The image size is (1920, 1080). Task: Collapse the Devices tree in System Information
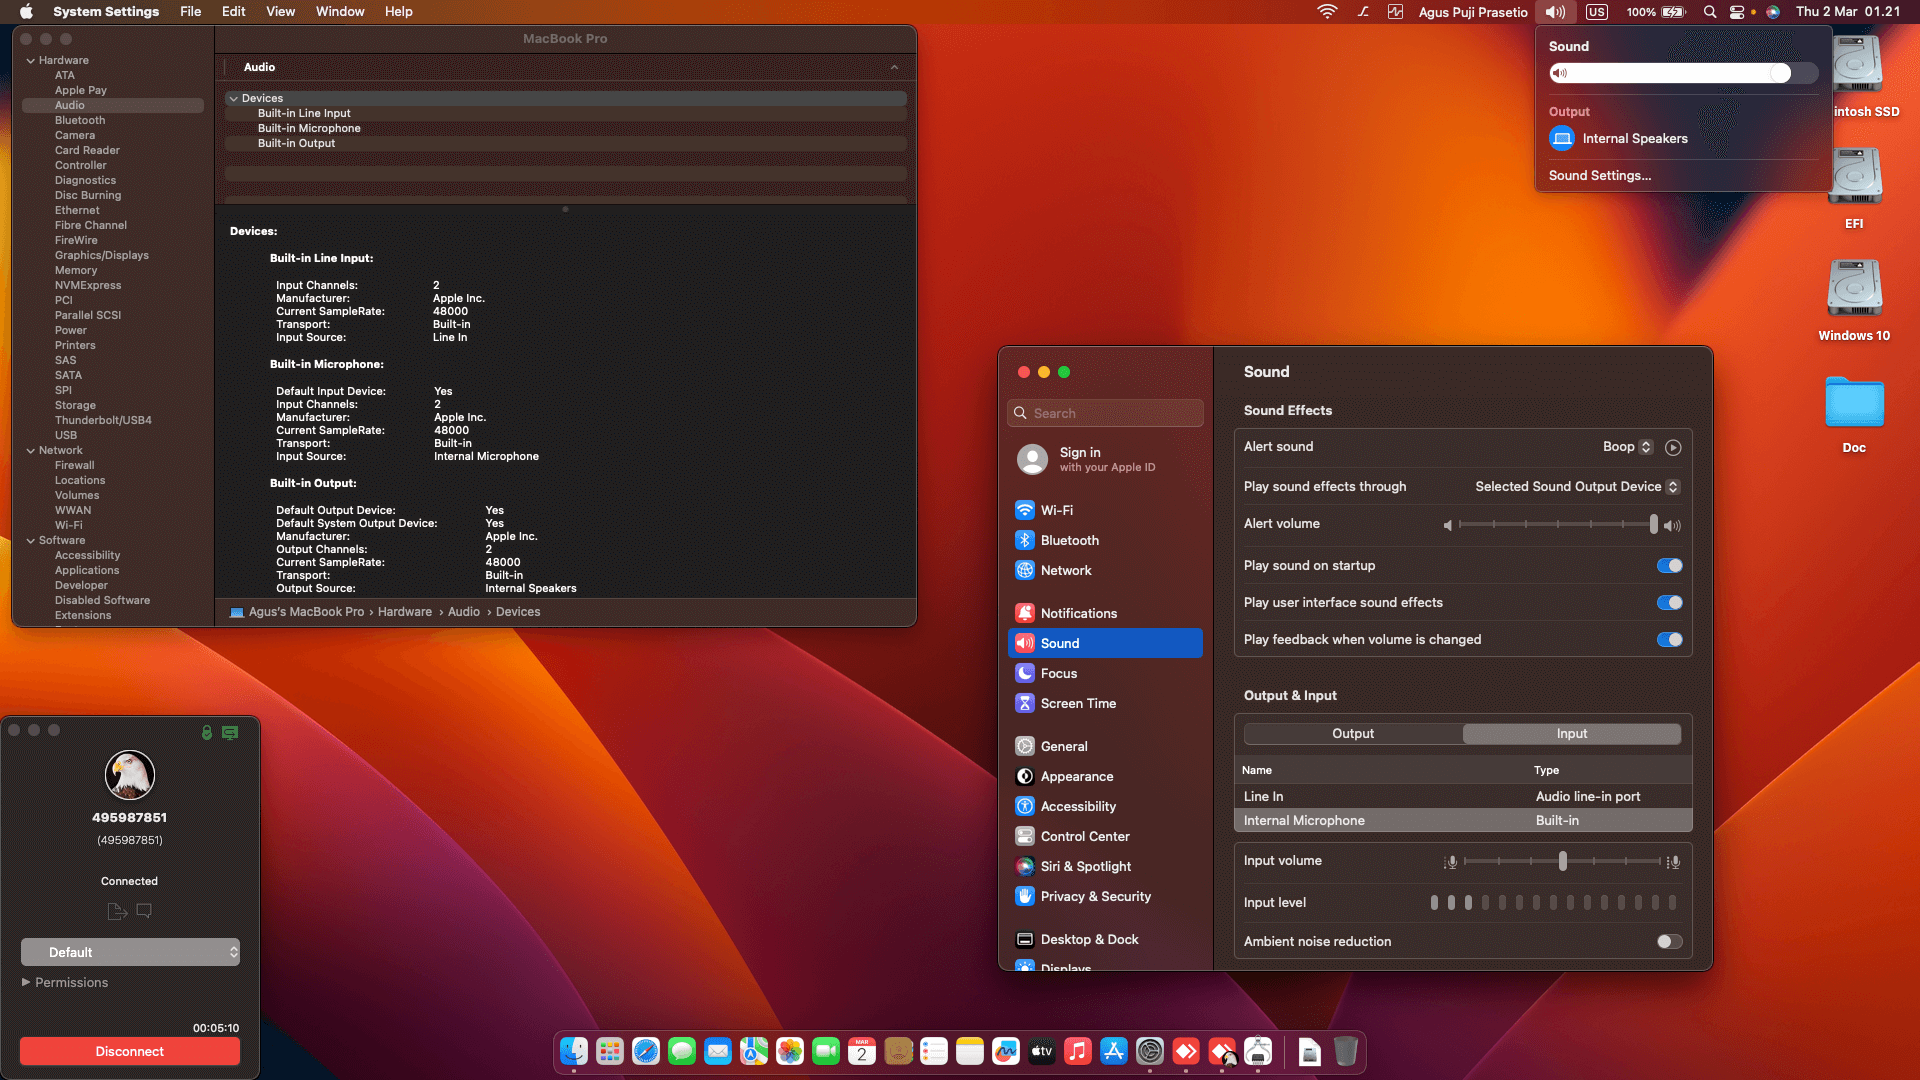coord(235,98)
